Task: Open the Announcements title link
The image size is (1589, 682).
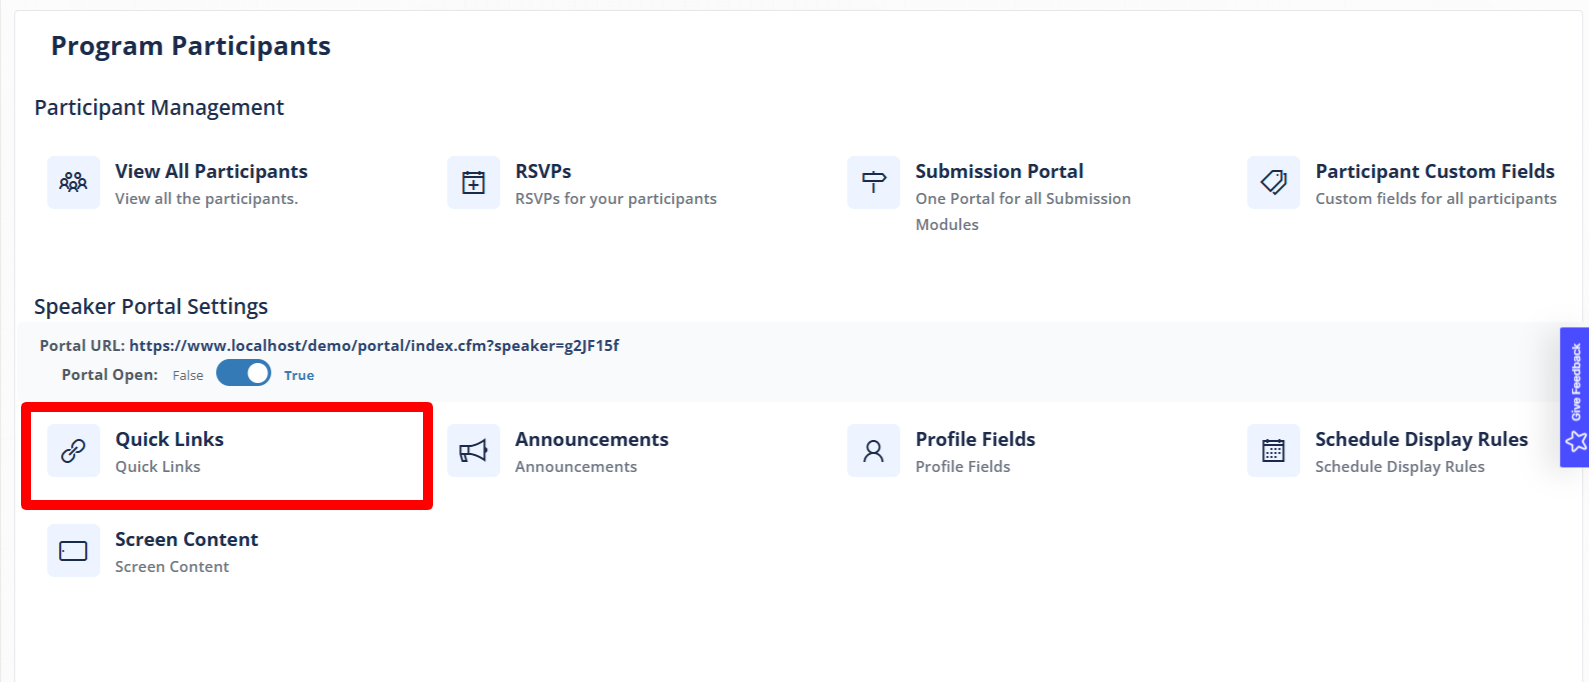Action: [591, 440]
